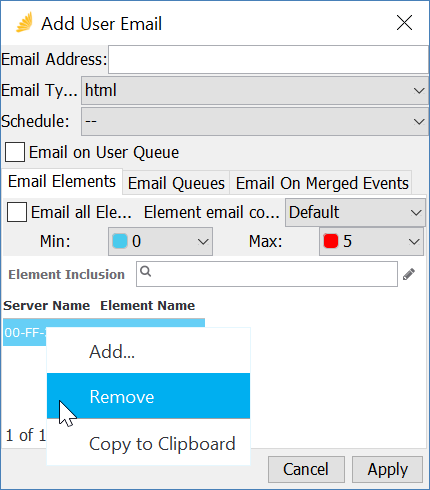Open the Min severity dropdown
Viewport: 430px width, 490px height.
(x=160, y=241)
